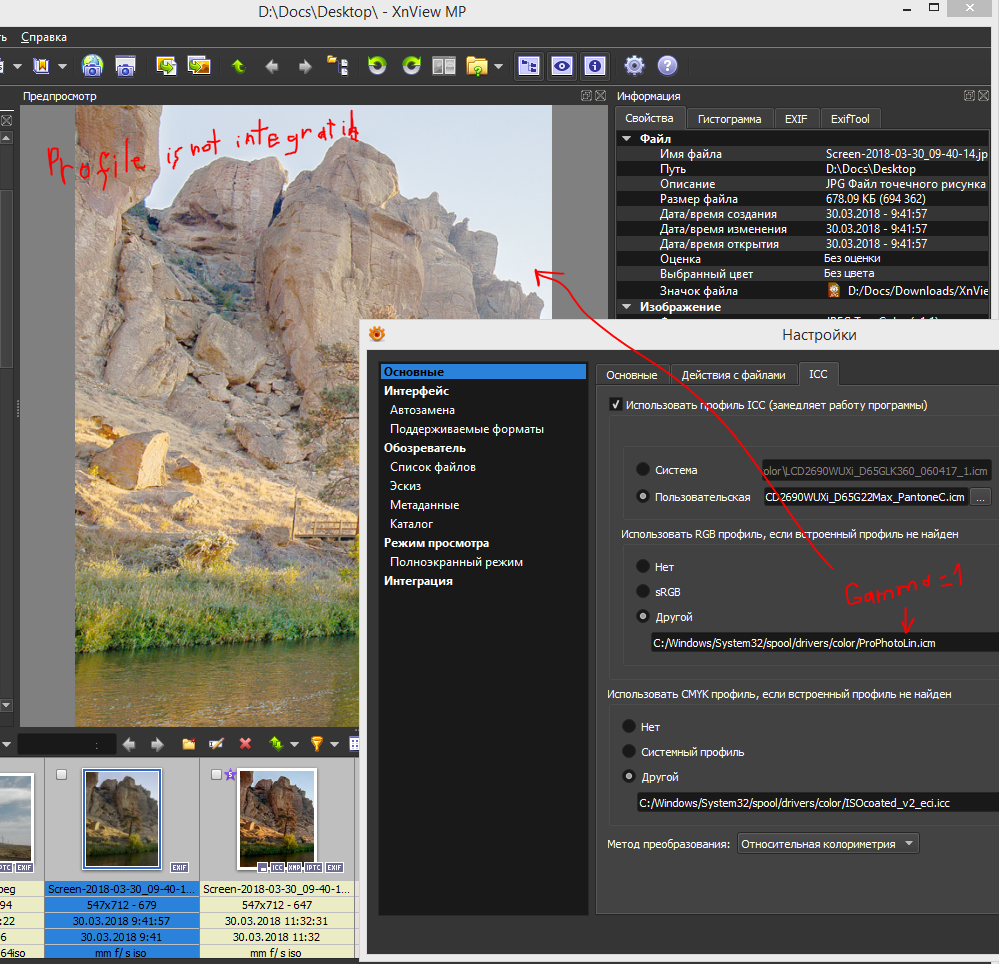The image size is (999, 964).
Task: Collapse the Файл section in properties
Action: [627, 139]
